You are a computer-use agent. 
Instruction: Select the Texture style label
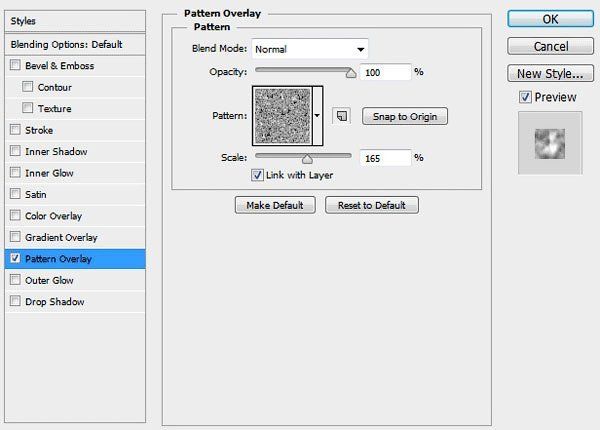[54, 109]
